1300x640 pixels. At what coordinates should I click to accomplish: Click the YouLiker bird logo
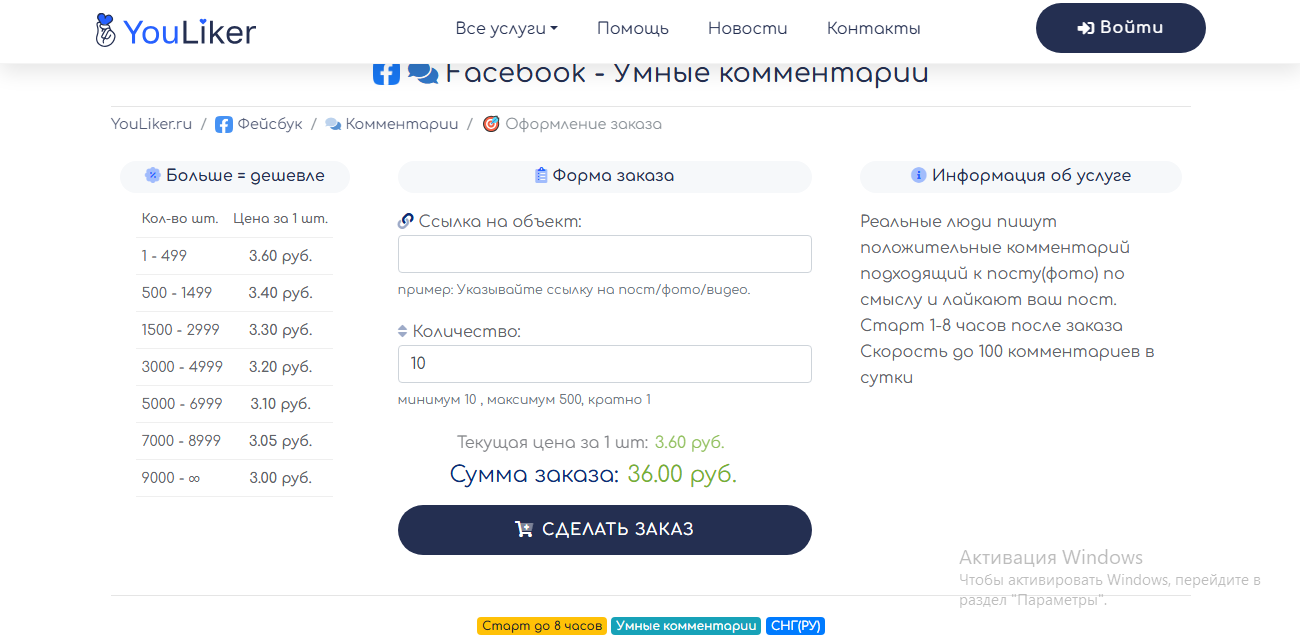(x=102, y=28)
